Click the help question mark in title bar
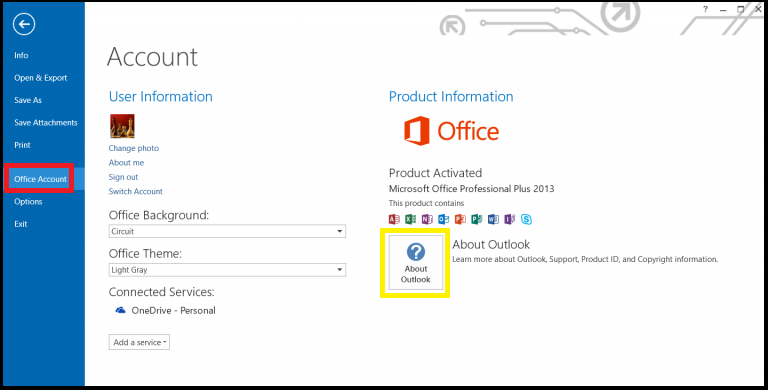 (x=705, y=9)
